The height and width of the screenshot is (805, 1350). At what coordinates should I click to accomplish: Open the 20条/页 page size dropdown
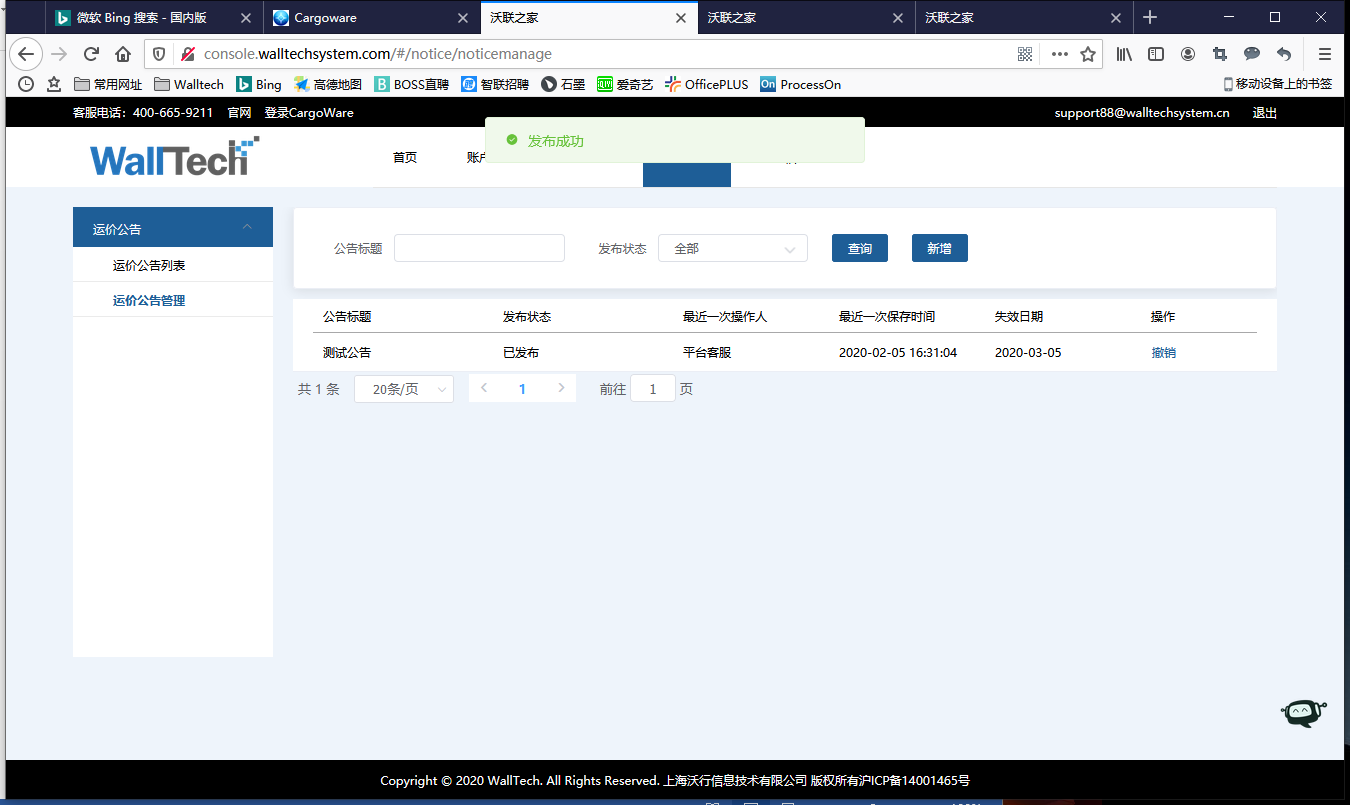(x=404, y=389)
